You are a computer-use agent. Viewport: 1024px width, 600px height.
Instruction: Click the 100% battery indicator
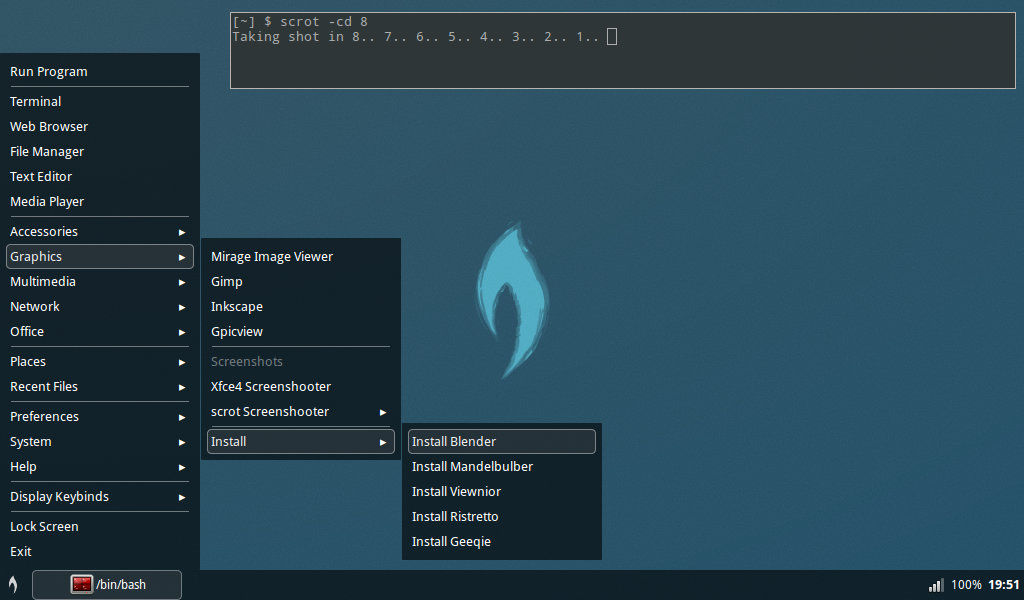coord(966,585)
